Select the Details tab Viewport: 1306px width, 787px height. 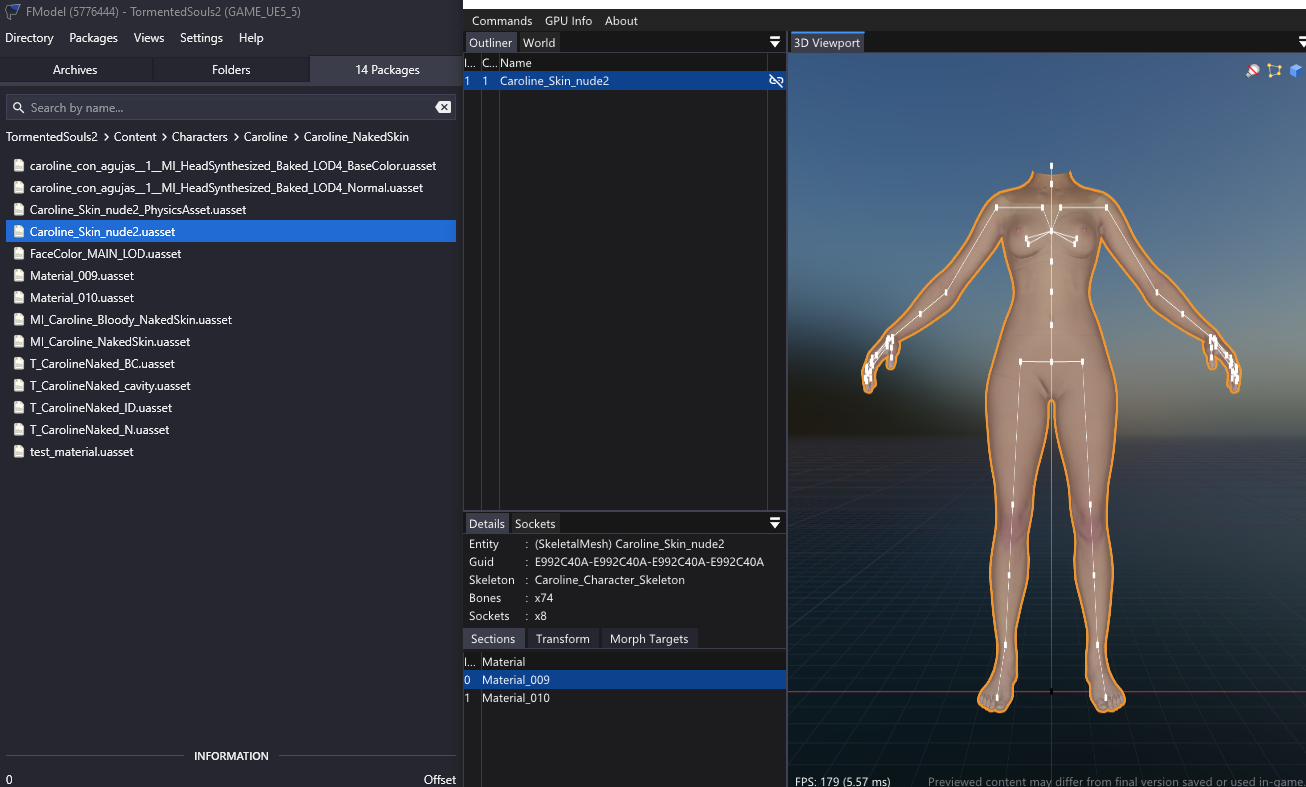(x=487, y=524)
